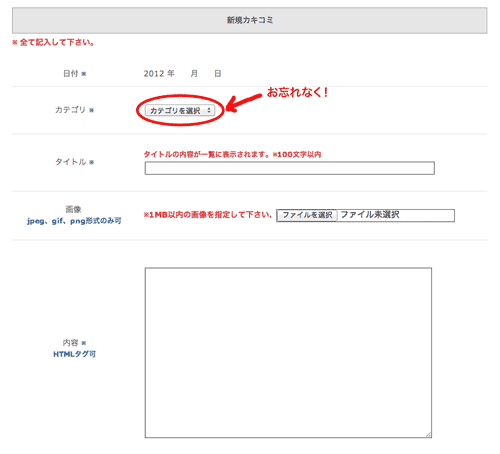Viewport: 500px width, 454px height.
Task: Click the 新規カキコミ header bar
Action: coord(249,20)
